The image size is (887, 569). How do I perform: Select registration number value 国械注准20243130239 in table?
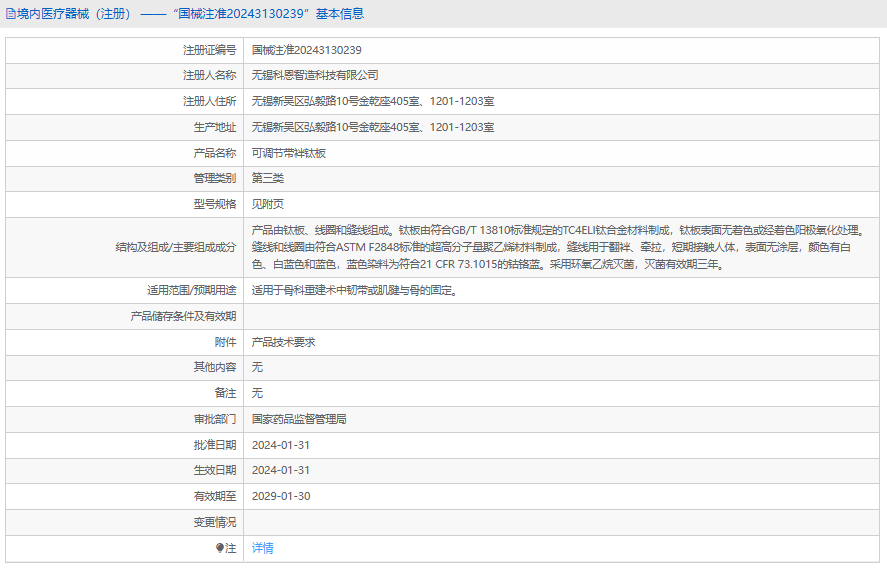(x=307, y=50)
